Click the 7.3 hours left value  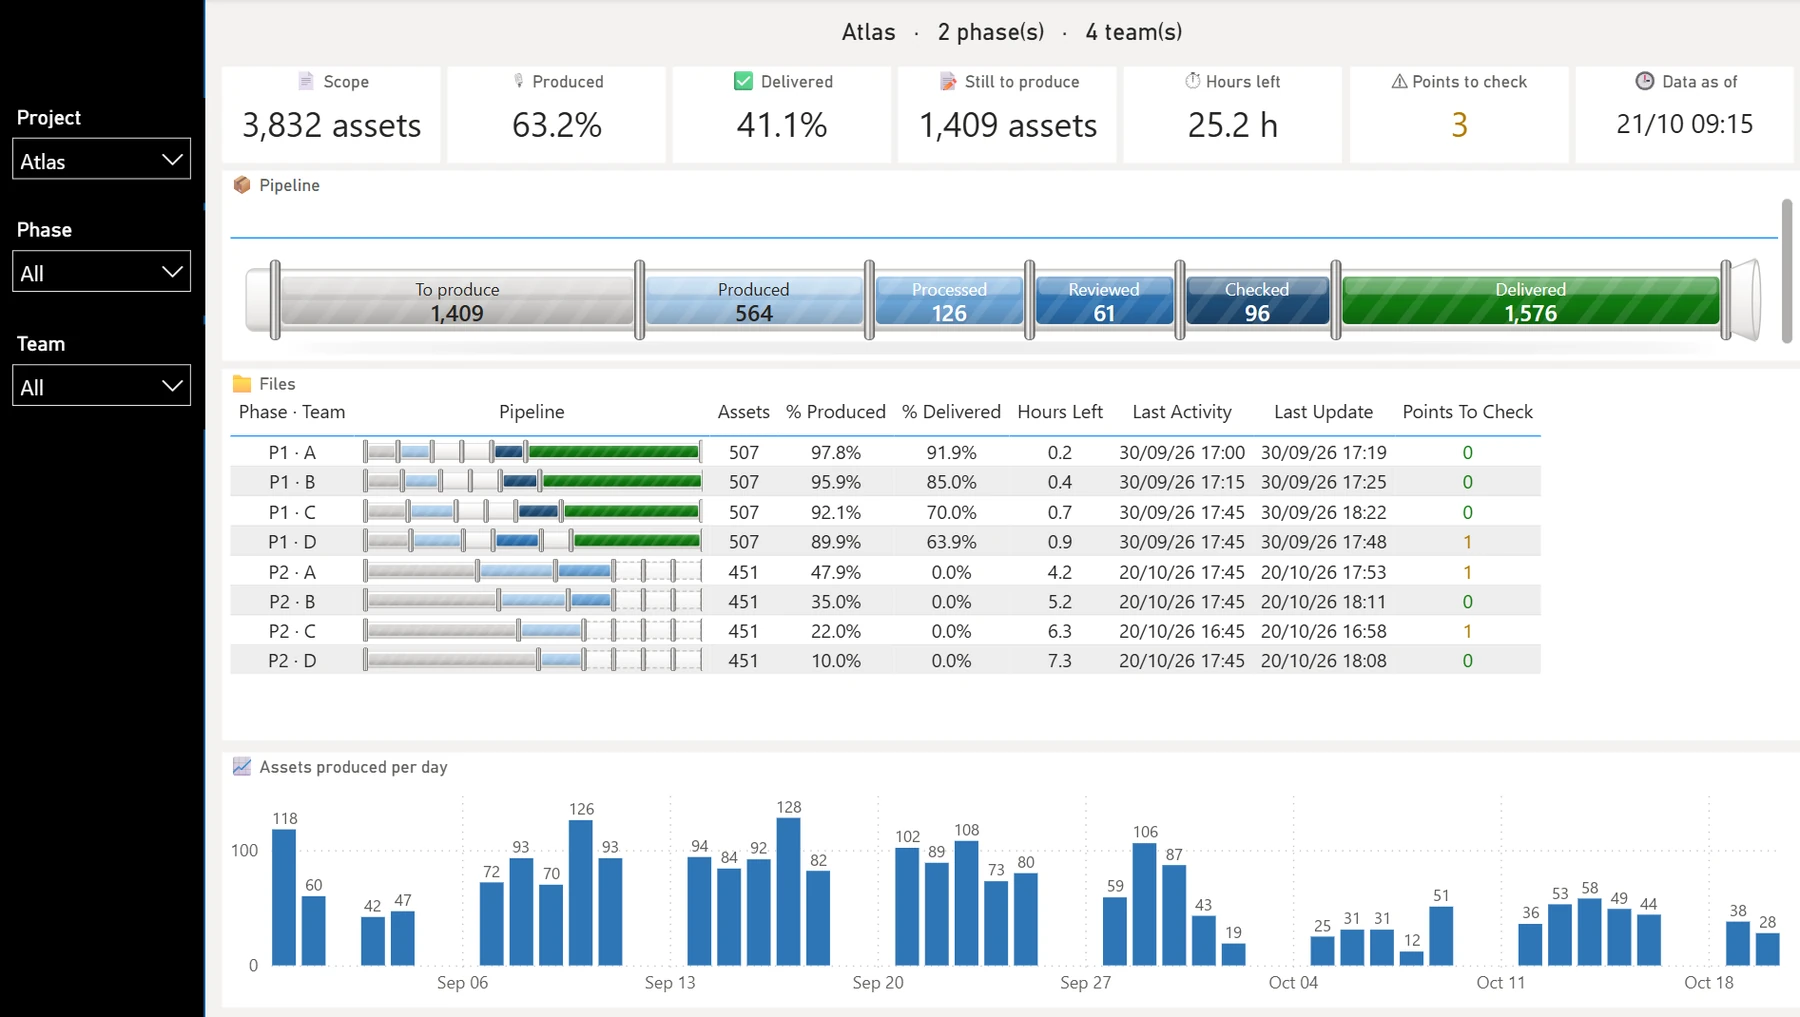tap(1060, 661)
